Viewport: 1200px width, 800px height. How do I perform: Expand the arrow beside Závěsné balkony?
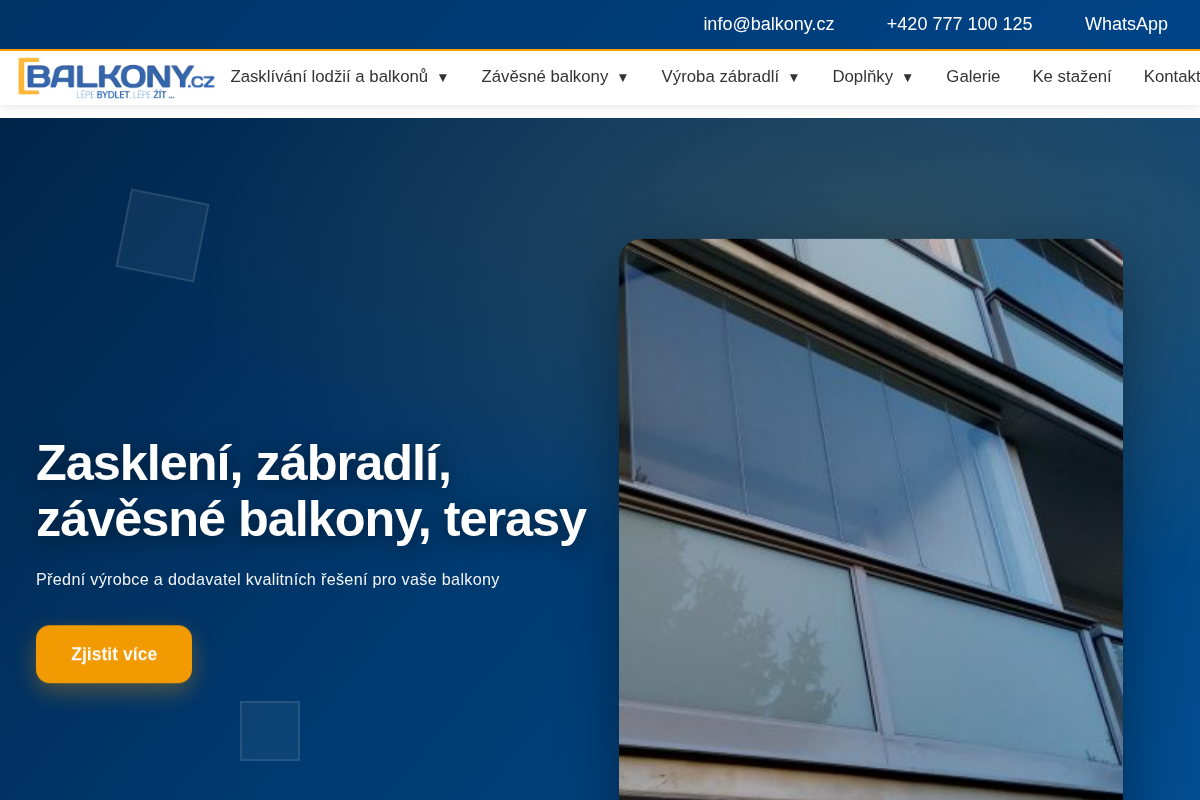tap(623, 78)
